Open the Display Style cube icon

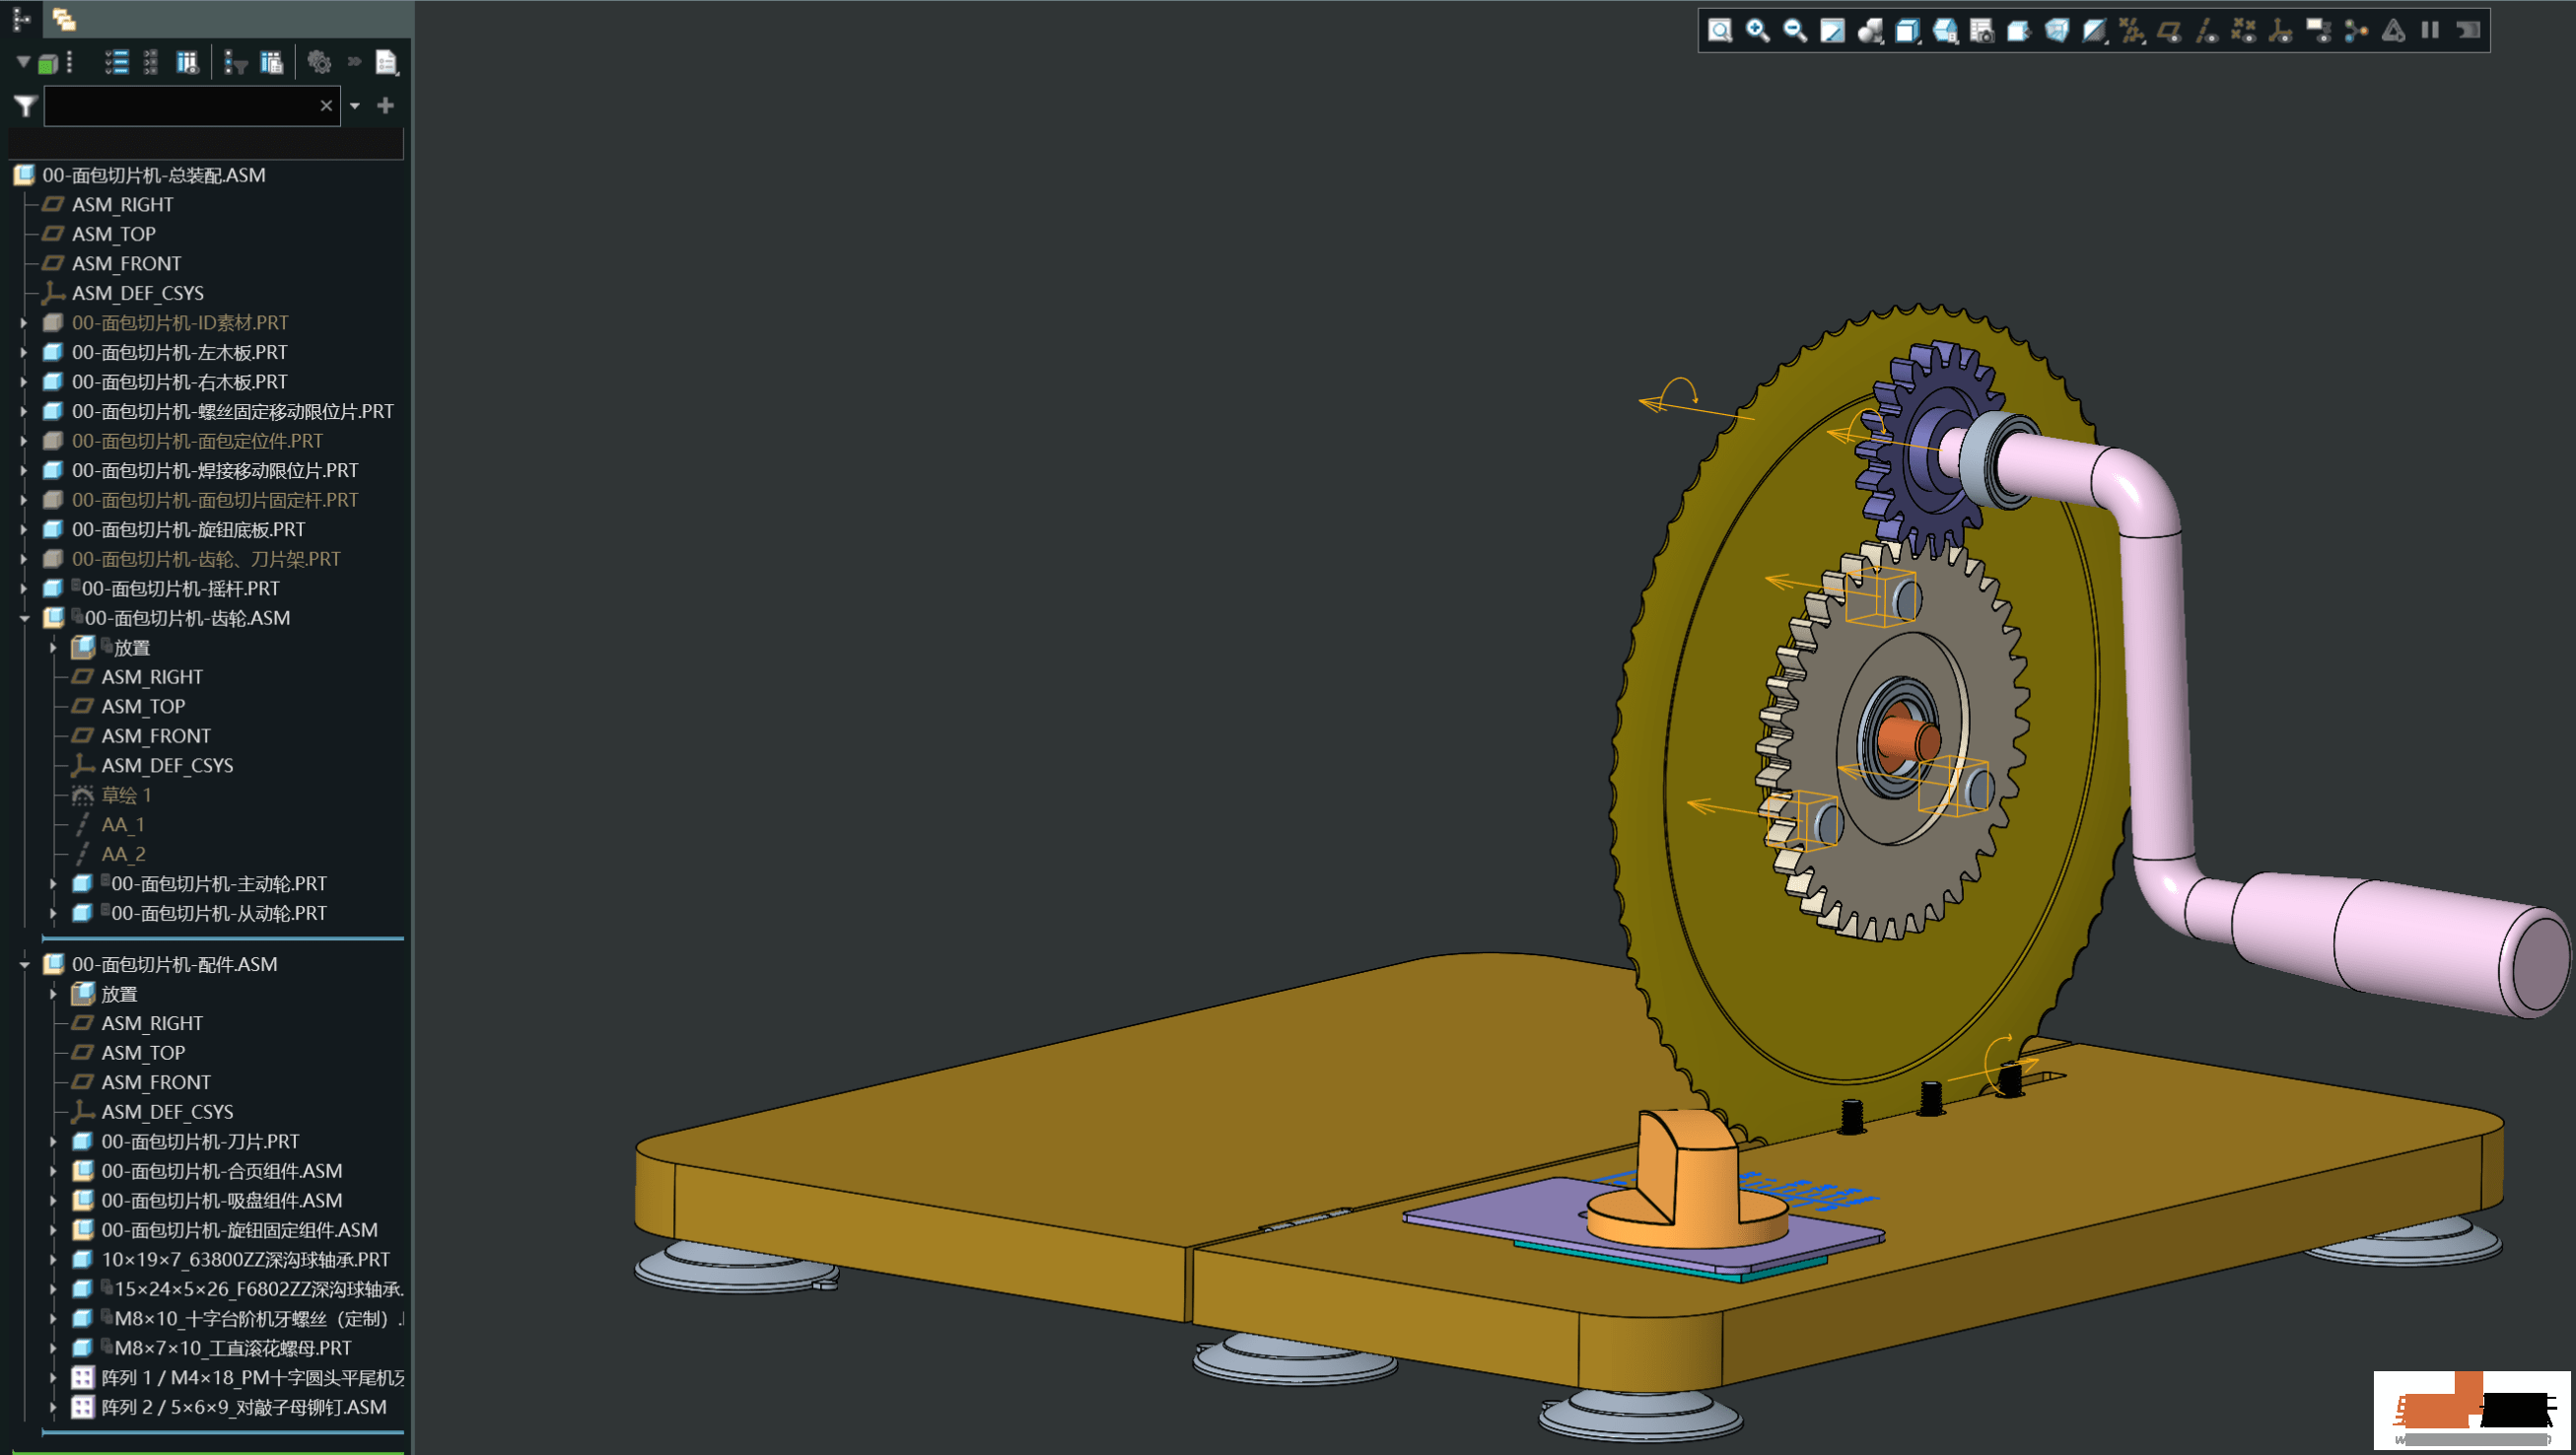(x=1907, y=31)
